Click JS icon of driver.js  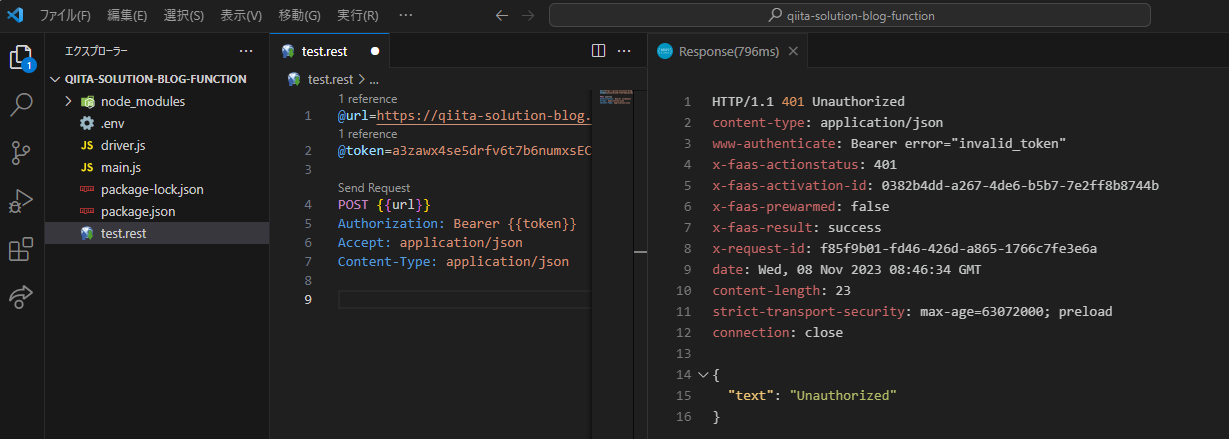tap(87, 145)
